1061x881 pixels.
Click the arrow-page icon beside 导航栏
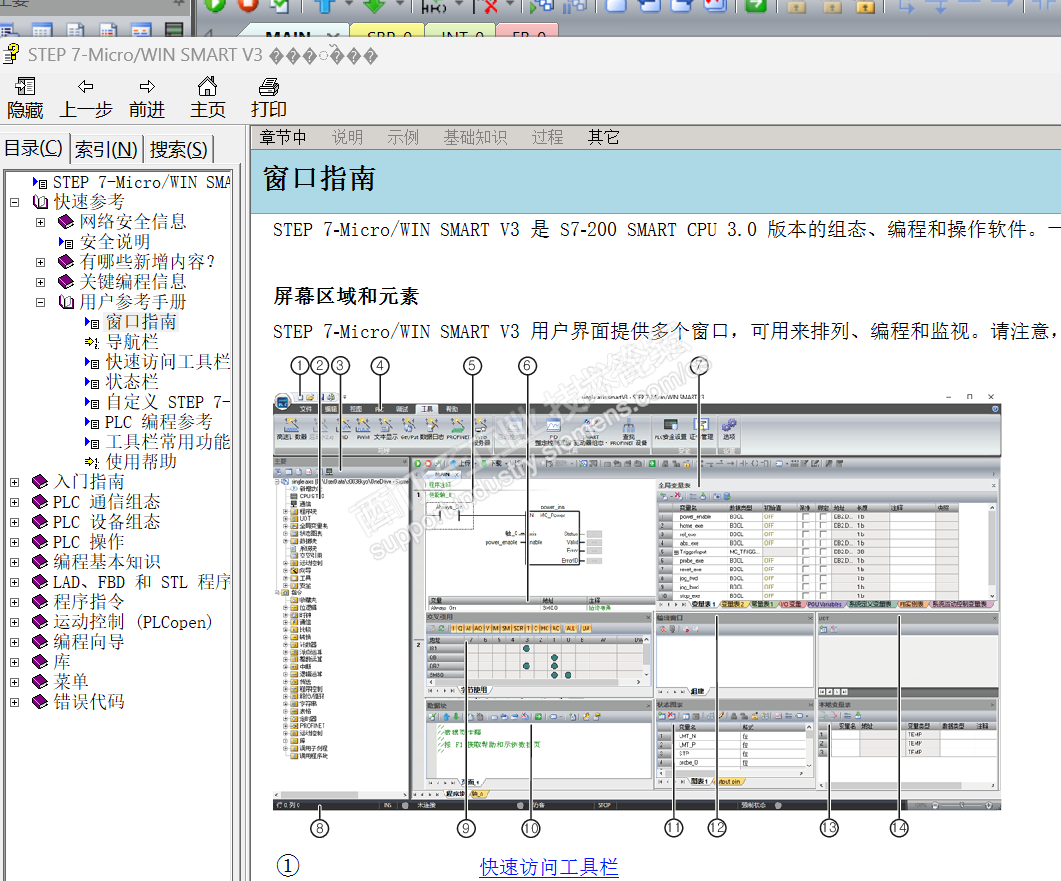92,342
